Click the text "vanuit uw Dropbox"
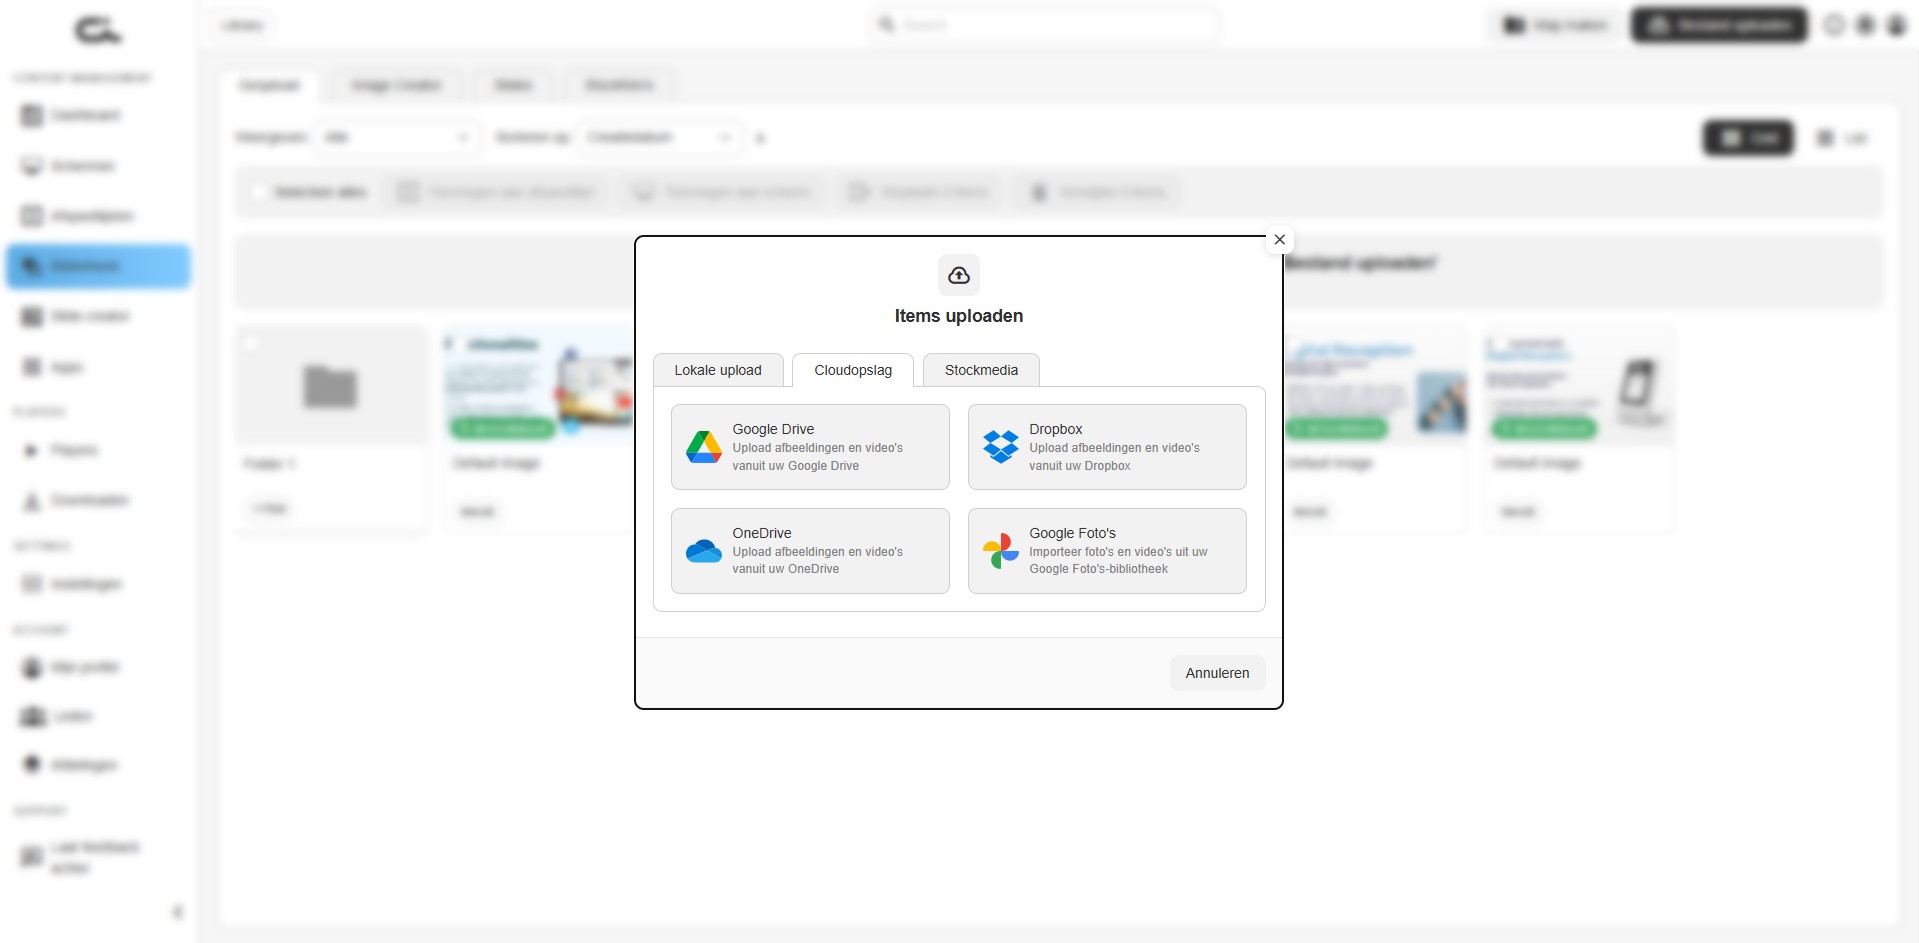The height and width of the screenshot is (943, 1919). [1080, 466]
